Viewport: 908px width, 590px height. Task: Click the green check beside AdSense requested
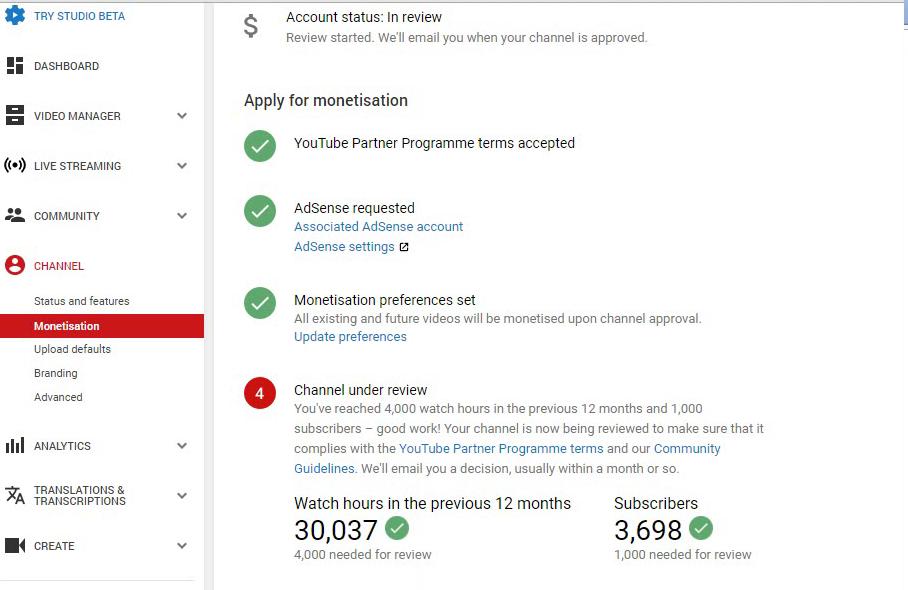pyautogui.click(x=260, y=211)
